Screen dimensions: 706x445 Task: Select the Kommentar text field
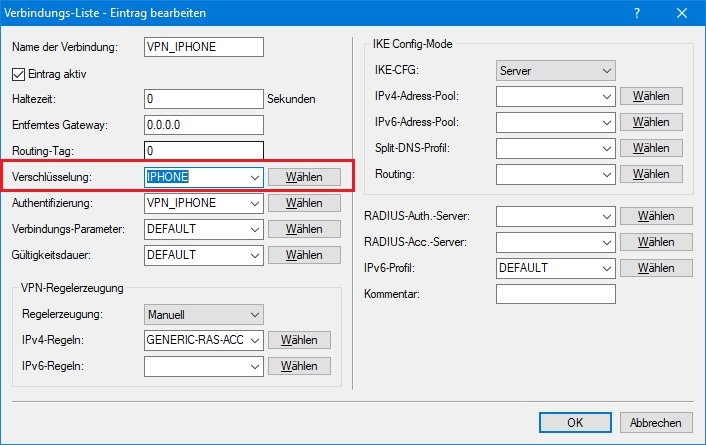pos(555,294)
